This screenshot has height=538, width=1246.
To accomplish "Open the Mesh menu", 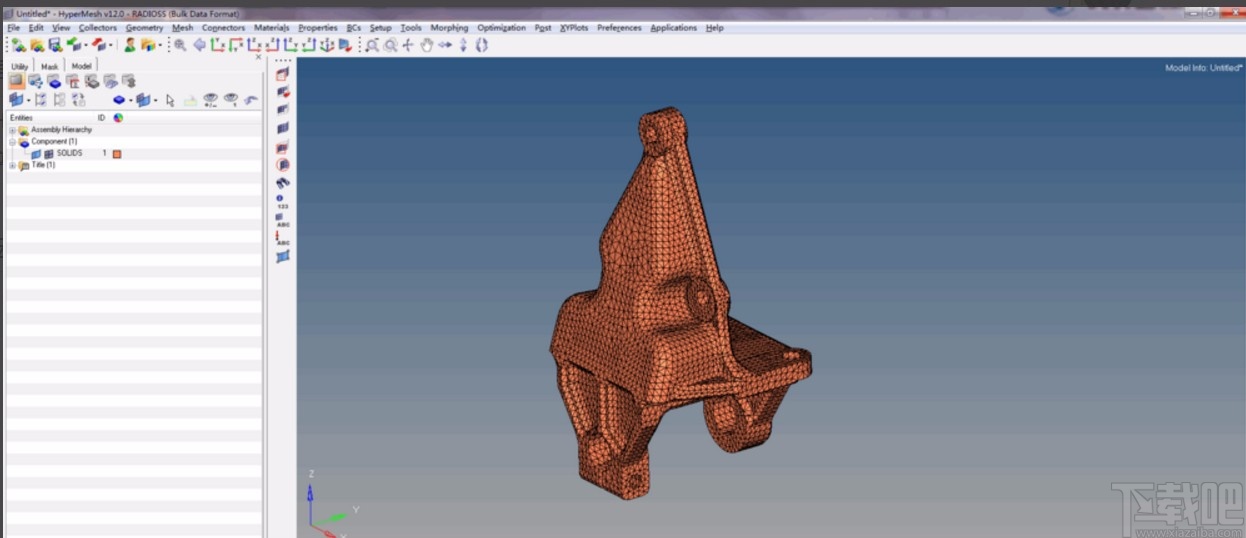I will coord(182,28).
